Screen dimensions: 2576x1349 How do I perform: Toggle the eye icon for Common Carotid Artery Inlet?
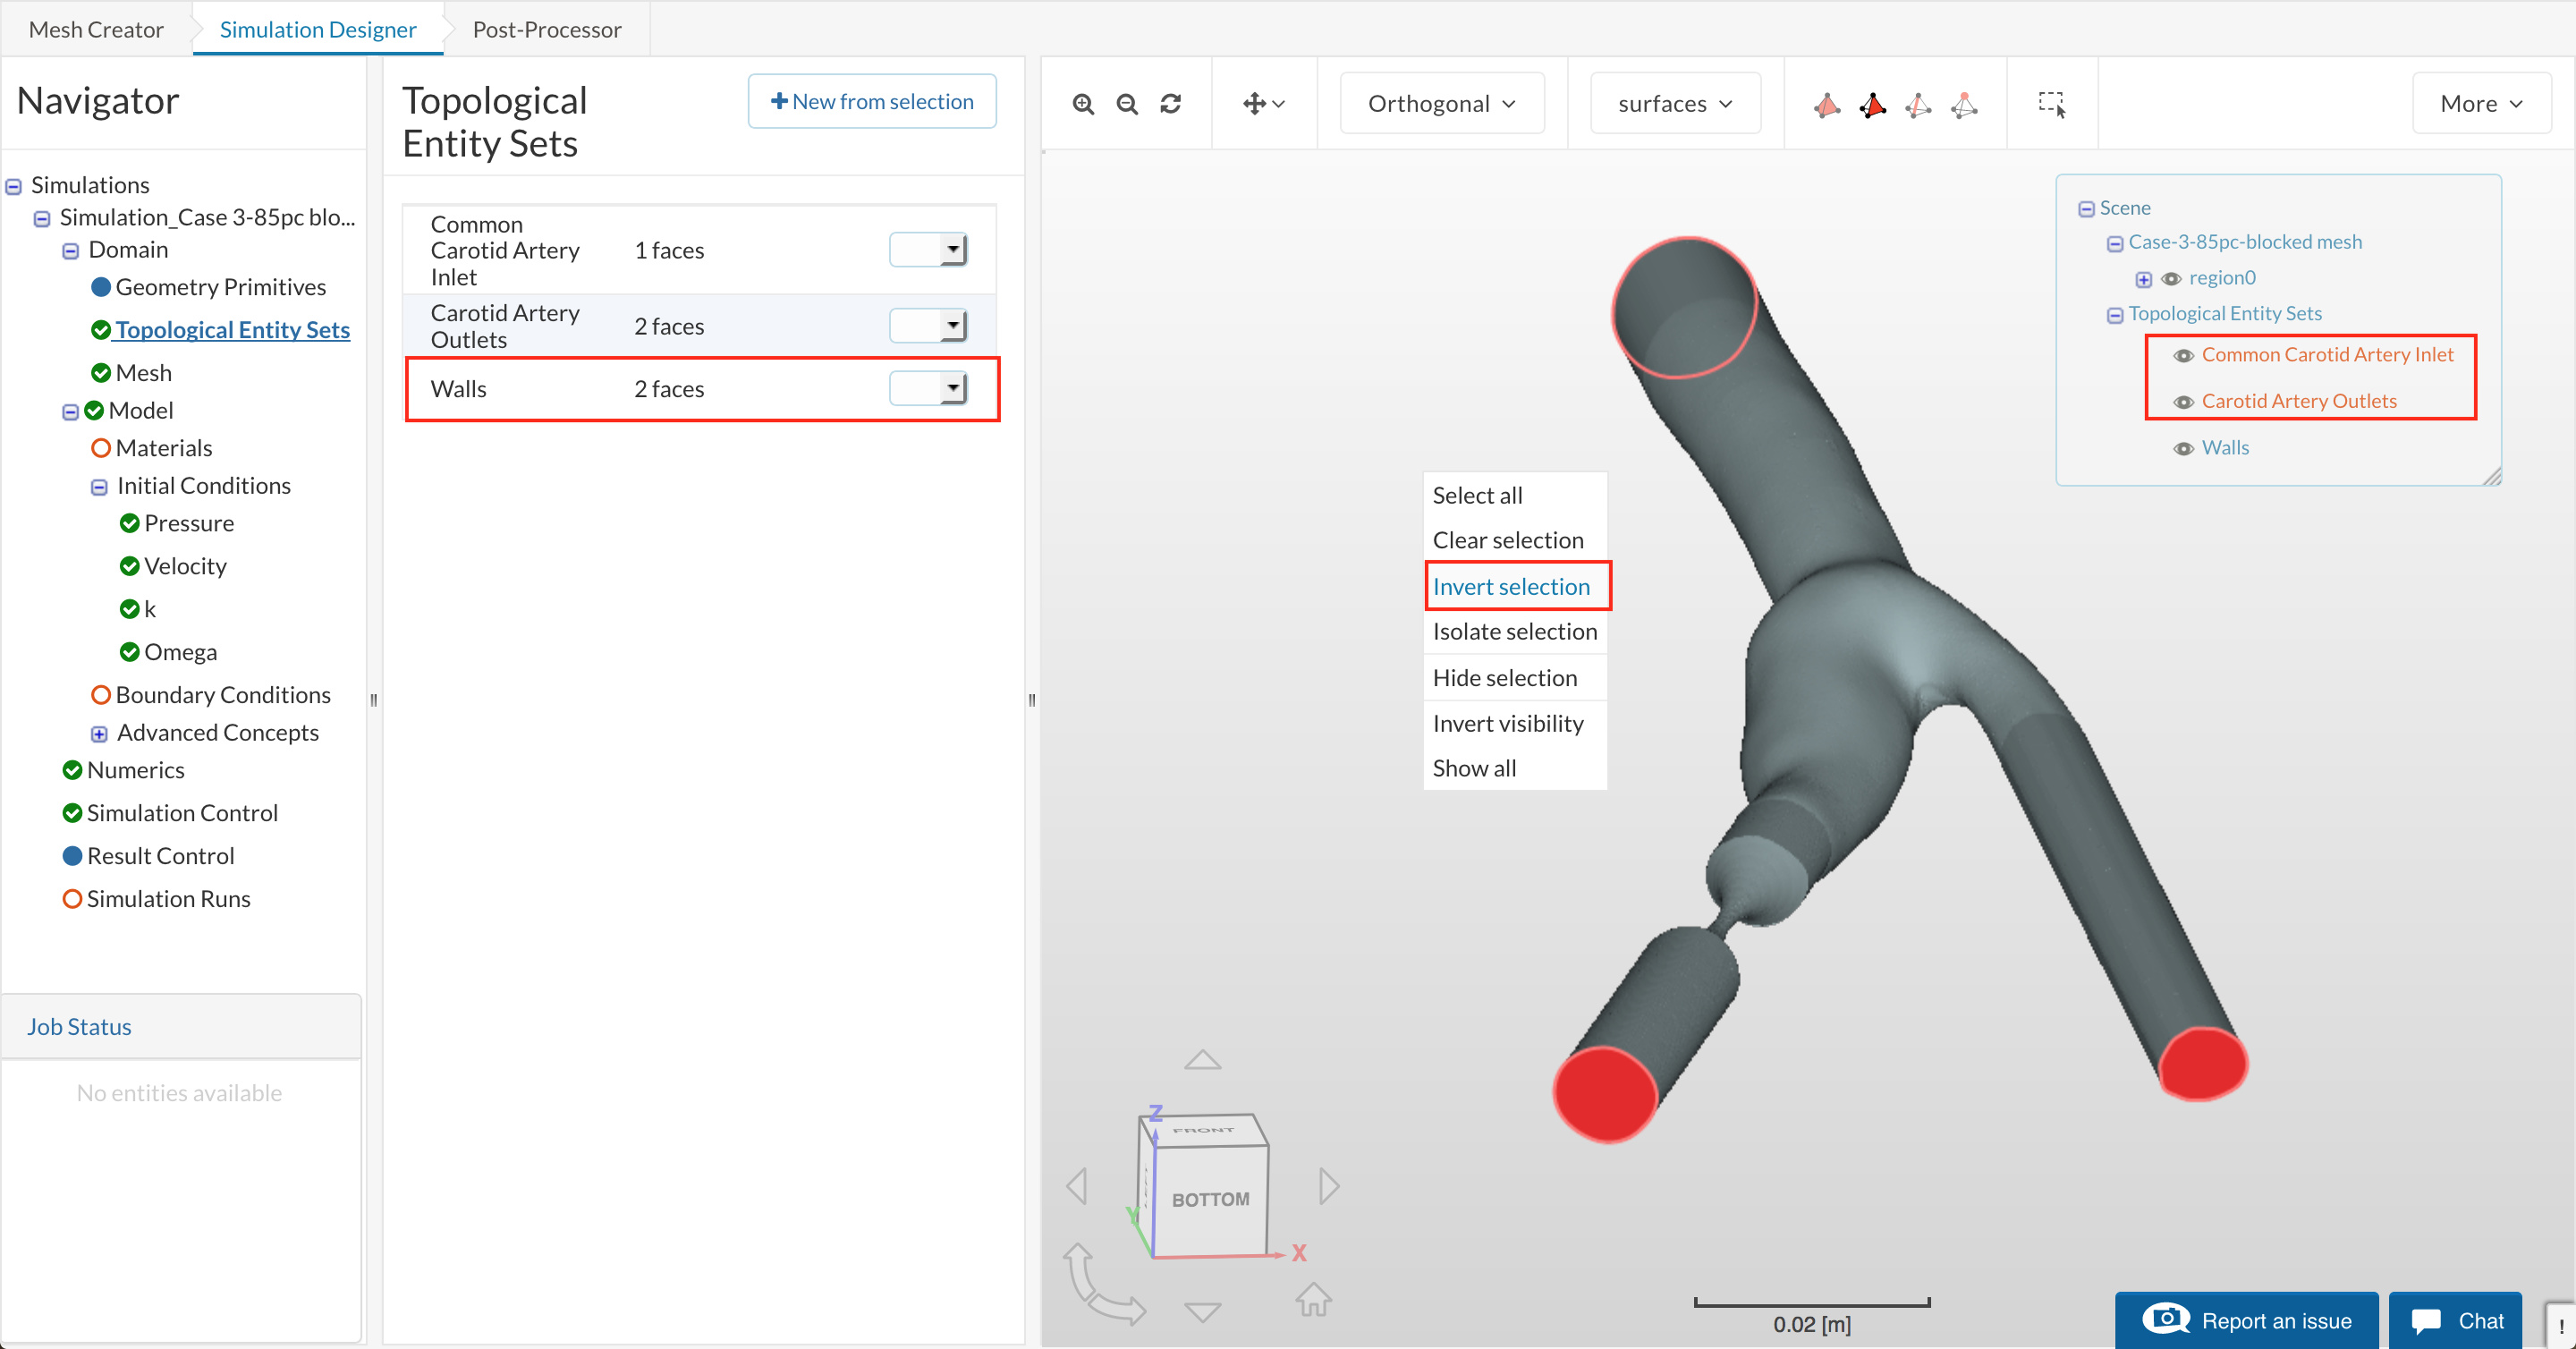tap(2184, 356)
